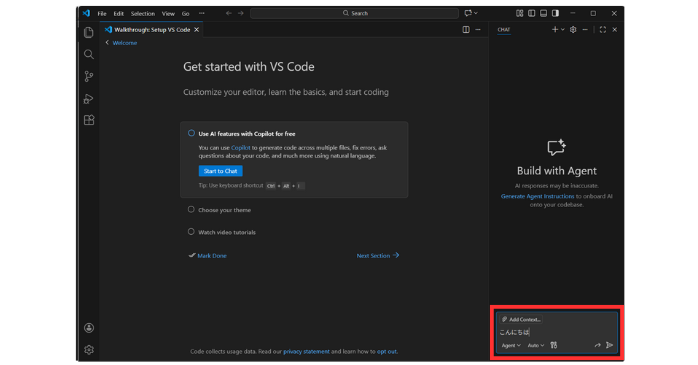Select the CHAT panel tab

(x=503, y=30)
